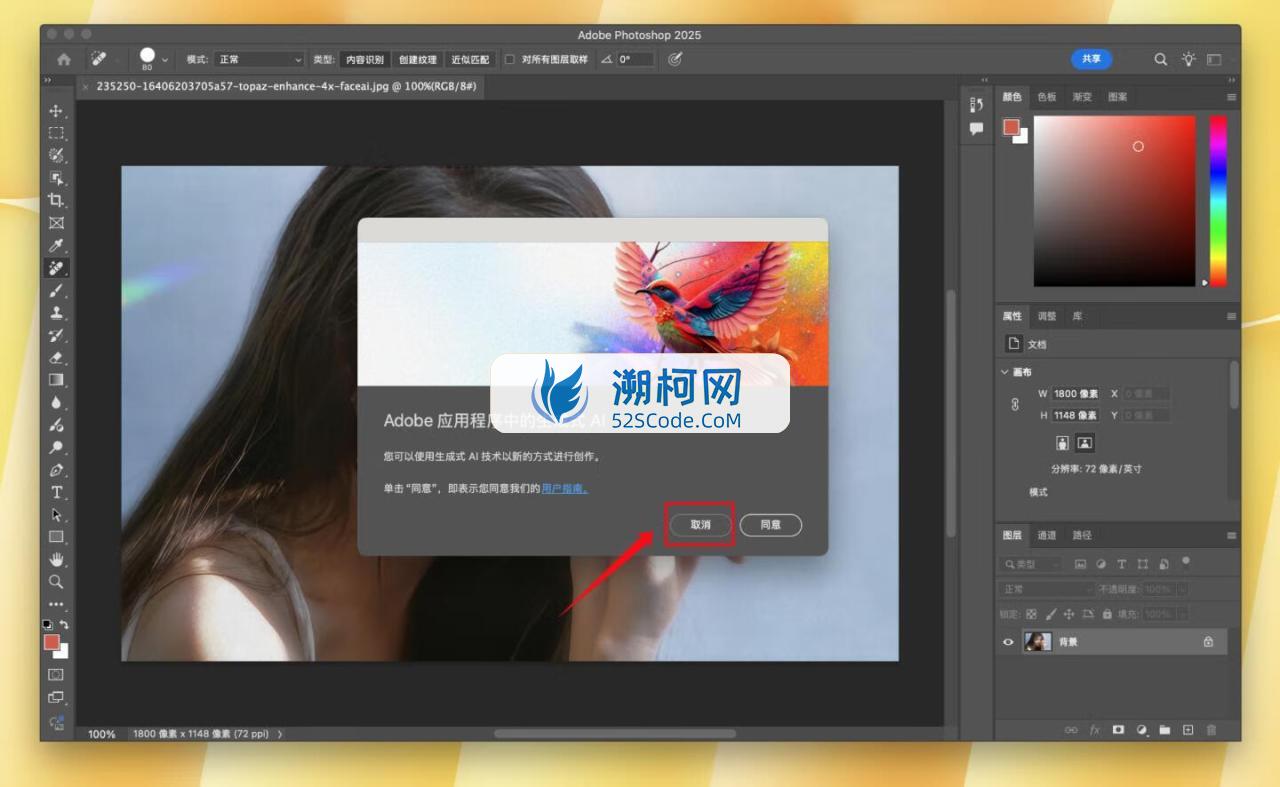1280x787 pixels.
Task: Switch to the 色板 tab
Action: pos(1046,97)
